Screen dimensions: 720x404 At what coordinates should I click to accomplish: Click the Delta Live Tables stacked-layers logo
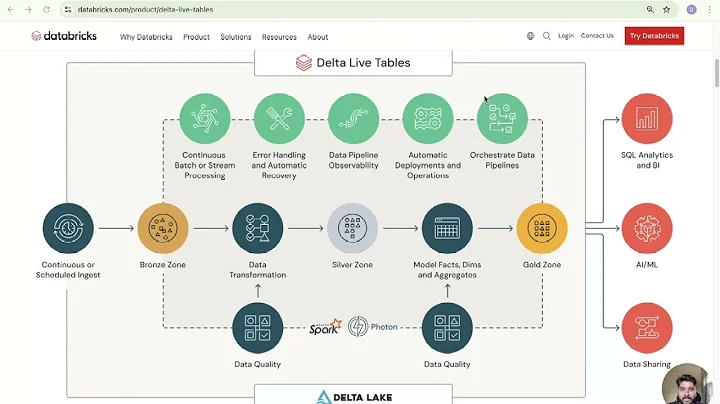304,62
